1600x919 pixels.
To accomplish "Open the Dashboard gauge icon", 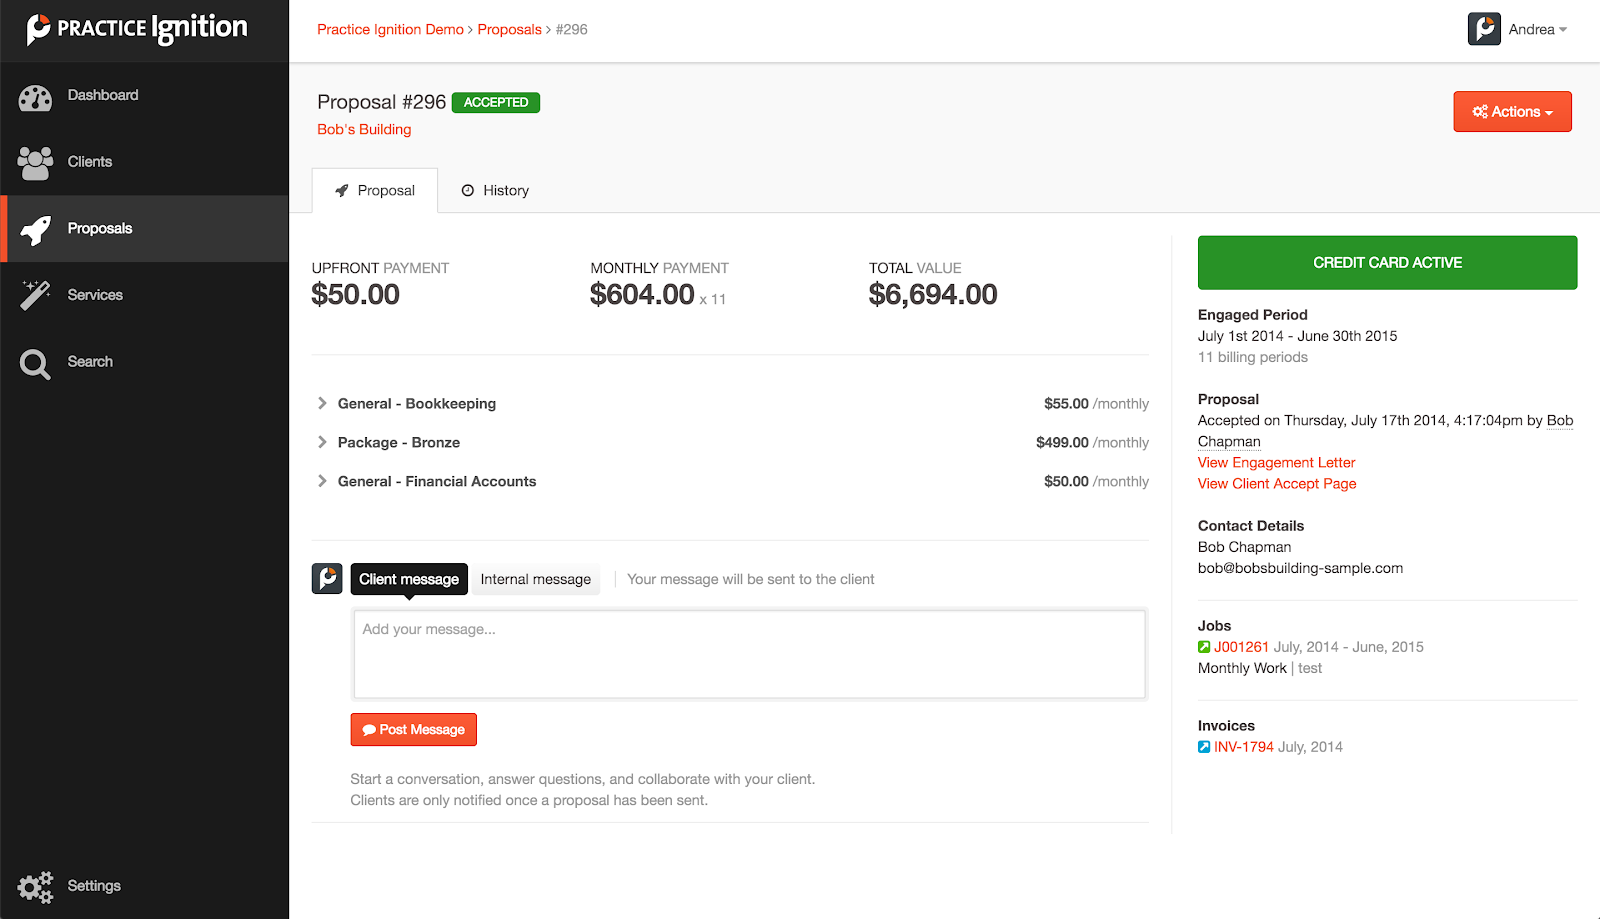I will 35,97.
